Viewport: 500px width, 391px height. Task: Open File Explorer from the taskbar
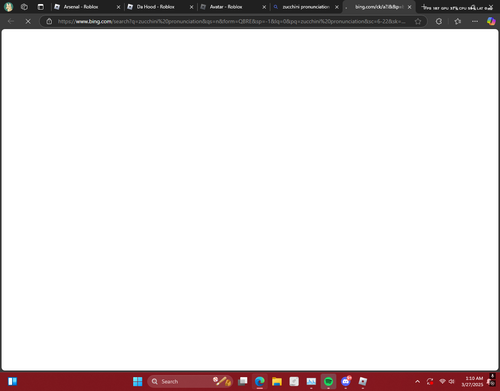tap(277, 381)
